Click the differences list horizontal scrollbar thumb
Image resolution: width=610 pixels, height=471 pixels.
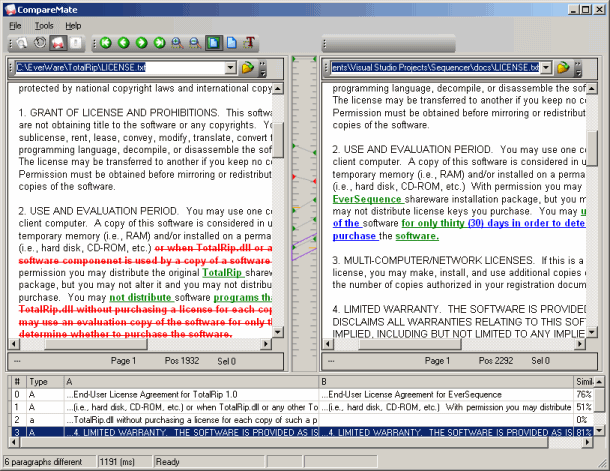click(284, 442)
